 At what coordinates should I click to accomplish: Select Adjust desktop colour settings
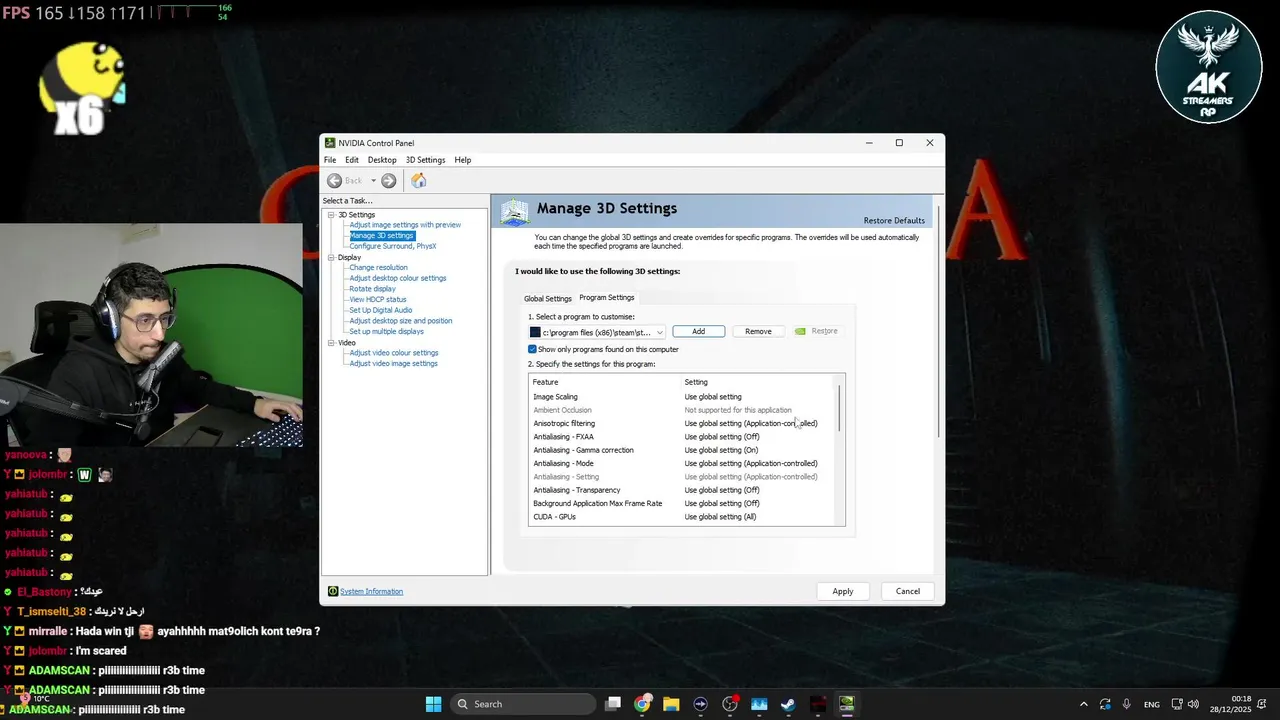point(398,278)
